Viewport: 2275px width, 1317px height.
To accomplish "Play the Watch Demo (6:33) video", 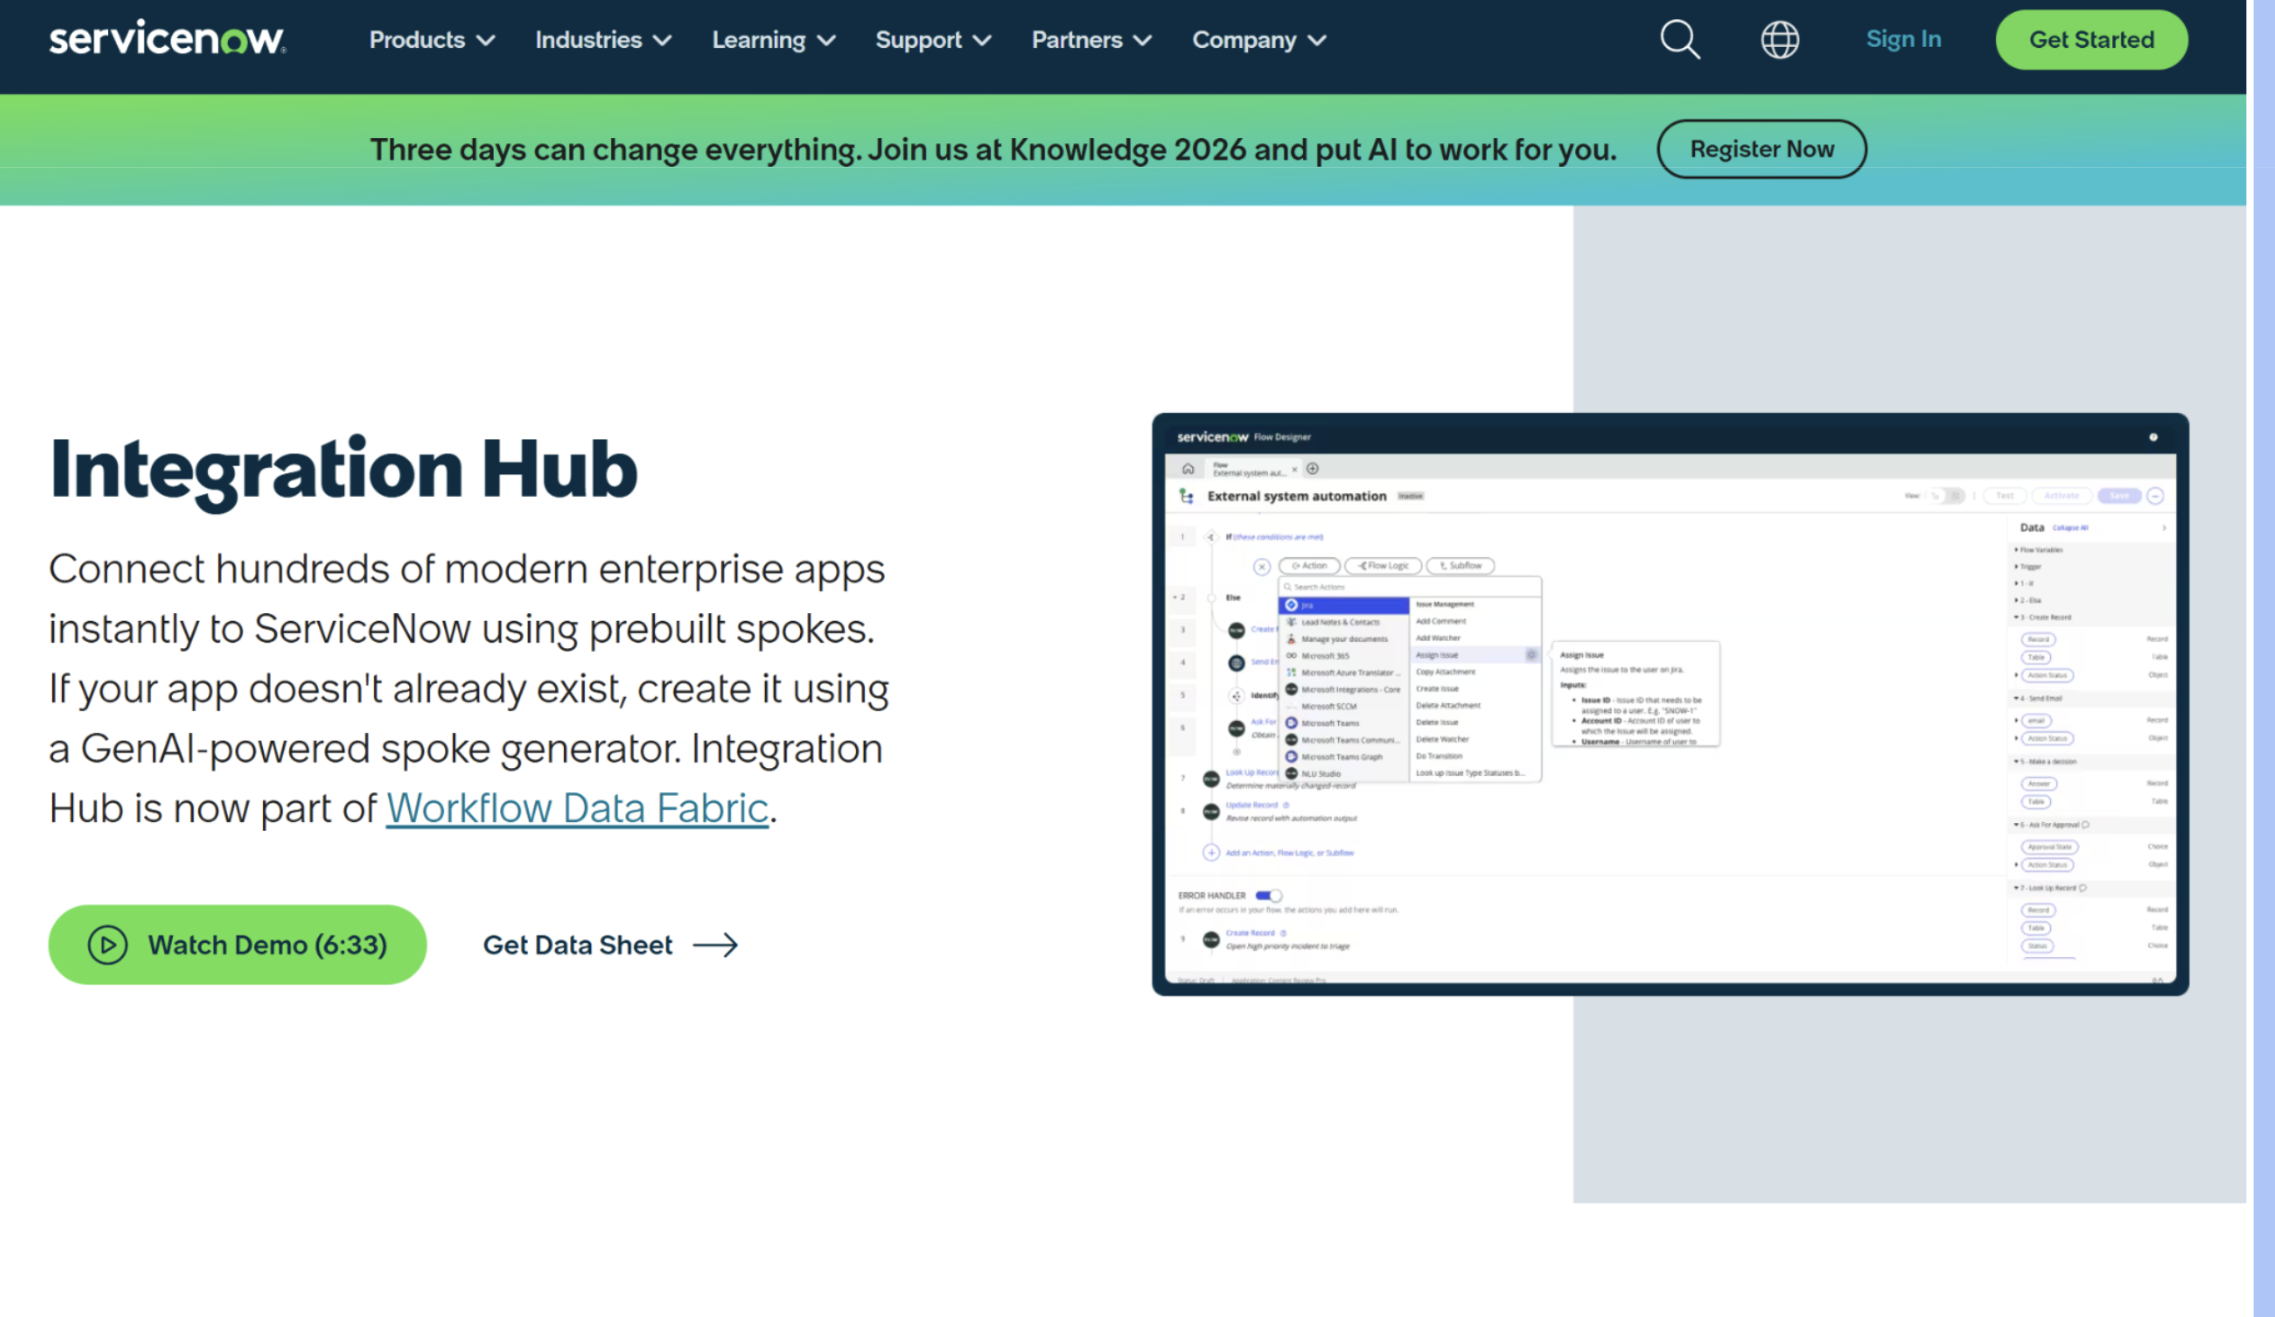I will (237, 945).
